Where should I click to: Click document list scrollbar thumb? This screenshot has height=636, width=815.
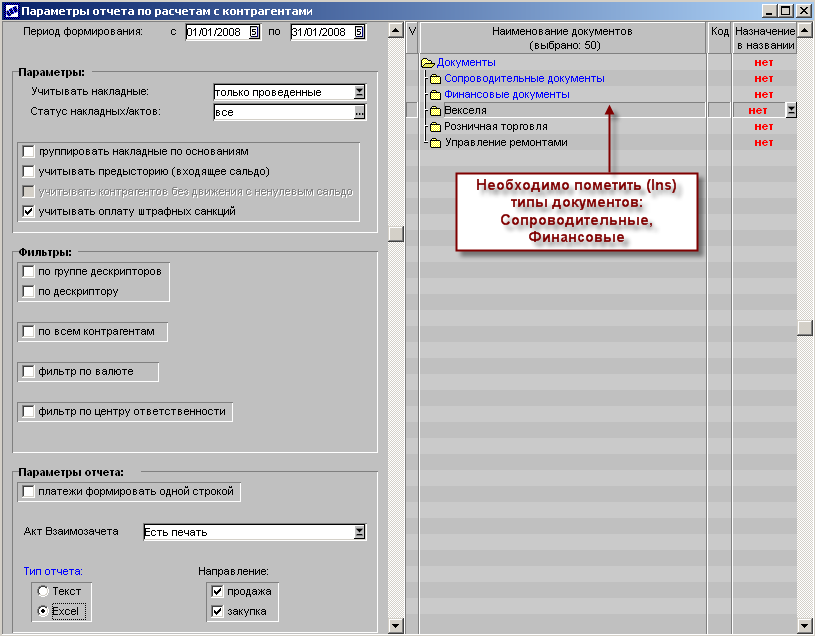click(805, 328)
